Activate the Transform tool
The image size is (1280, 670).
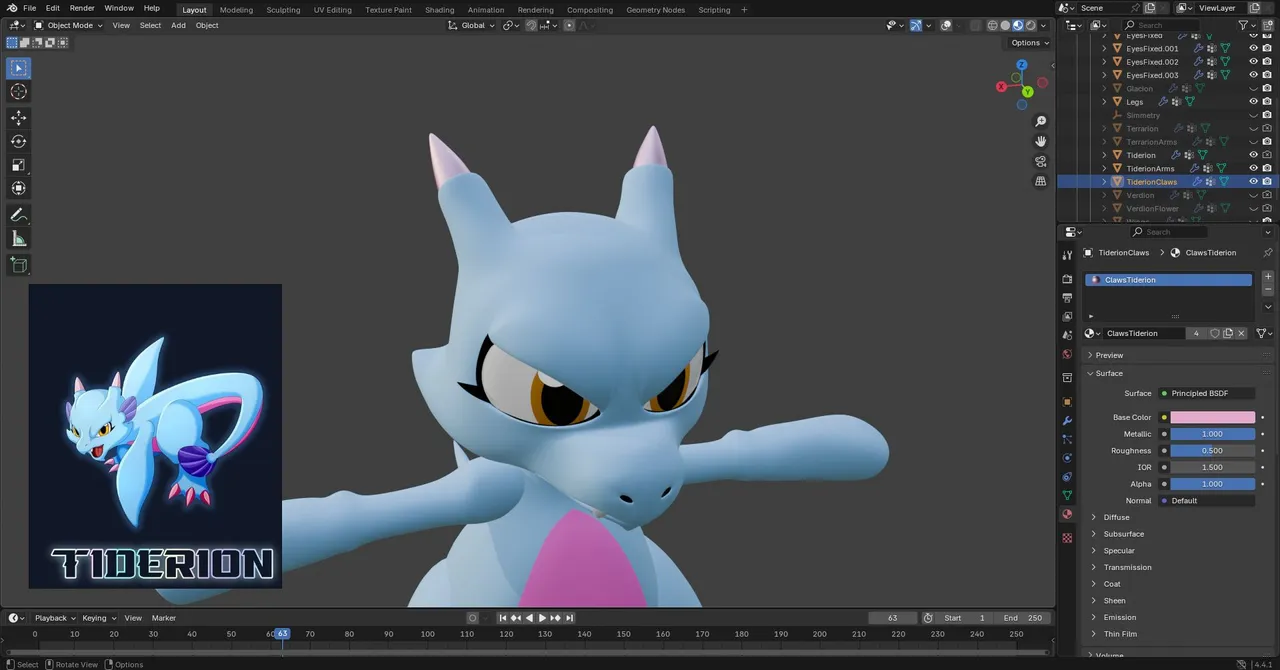(x=19, y=188)
